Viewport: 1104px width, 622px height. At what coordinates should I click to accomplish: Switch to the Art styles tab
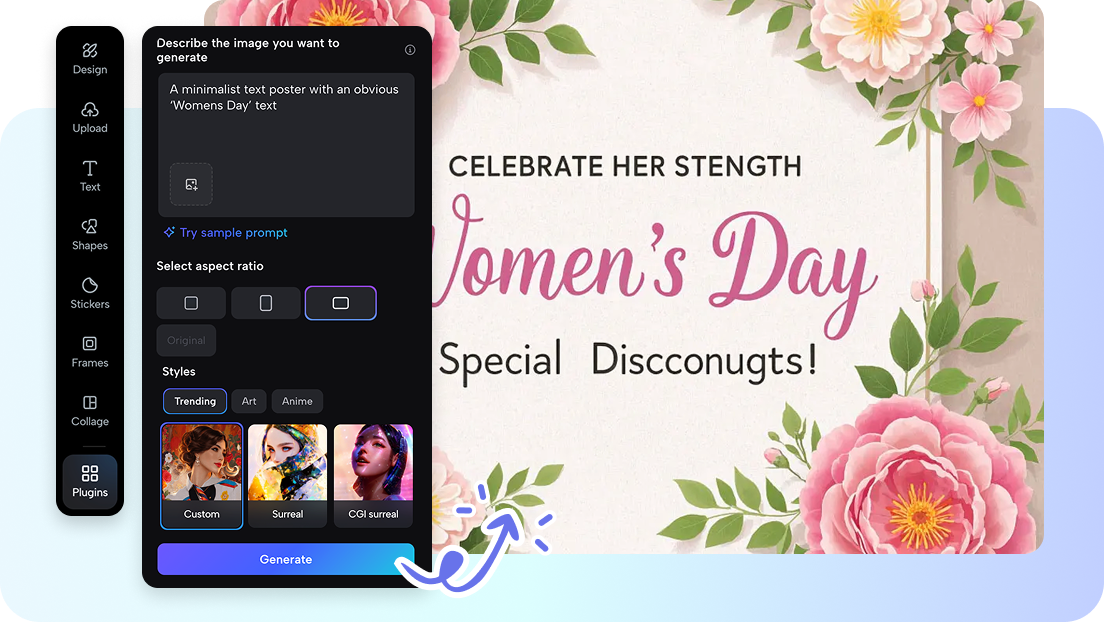click(249, 401)
